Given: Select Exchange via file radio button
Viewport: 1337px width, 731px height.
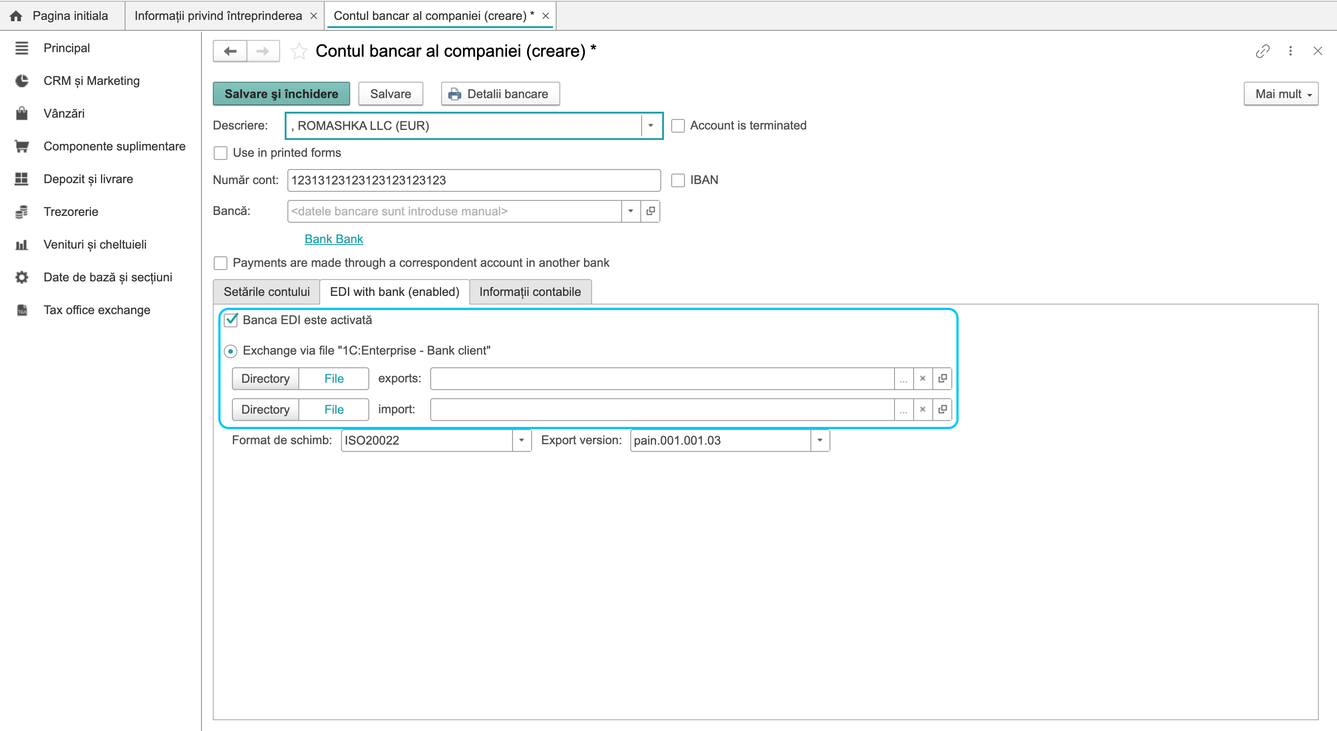Looking at the screenshot, I should (231, 351).
